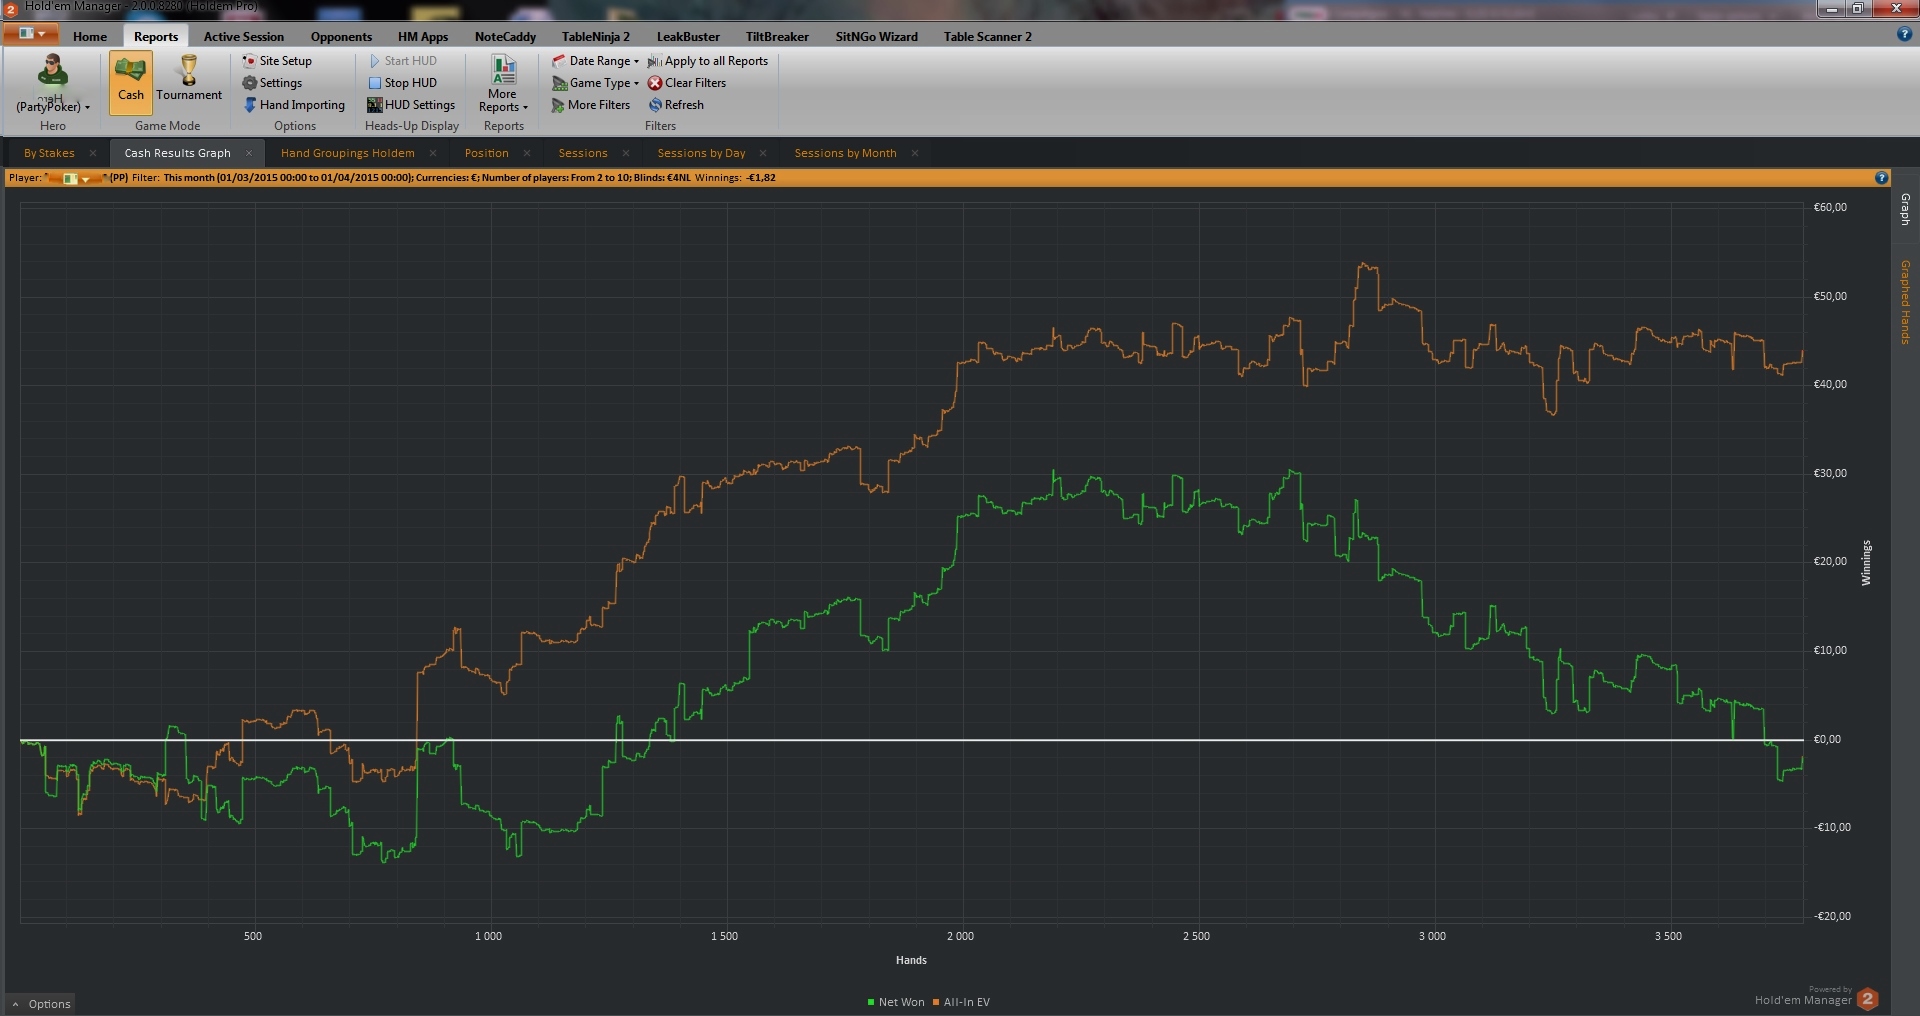This screenshot has height=1016, width=1920.
Task: Close the Sessions by Month tab
Action: coord(915,153)
